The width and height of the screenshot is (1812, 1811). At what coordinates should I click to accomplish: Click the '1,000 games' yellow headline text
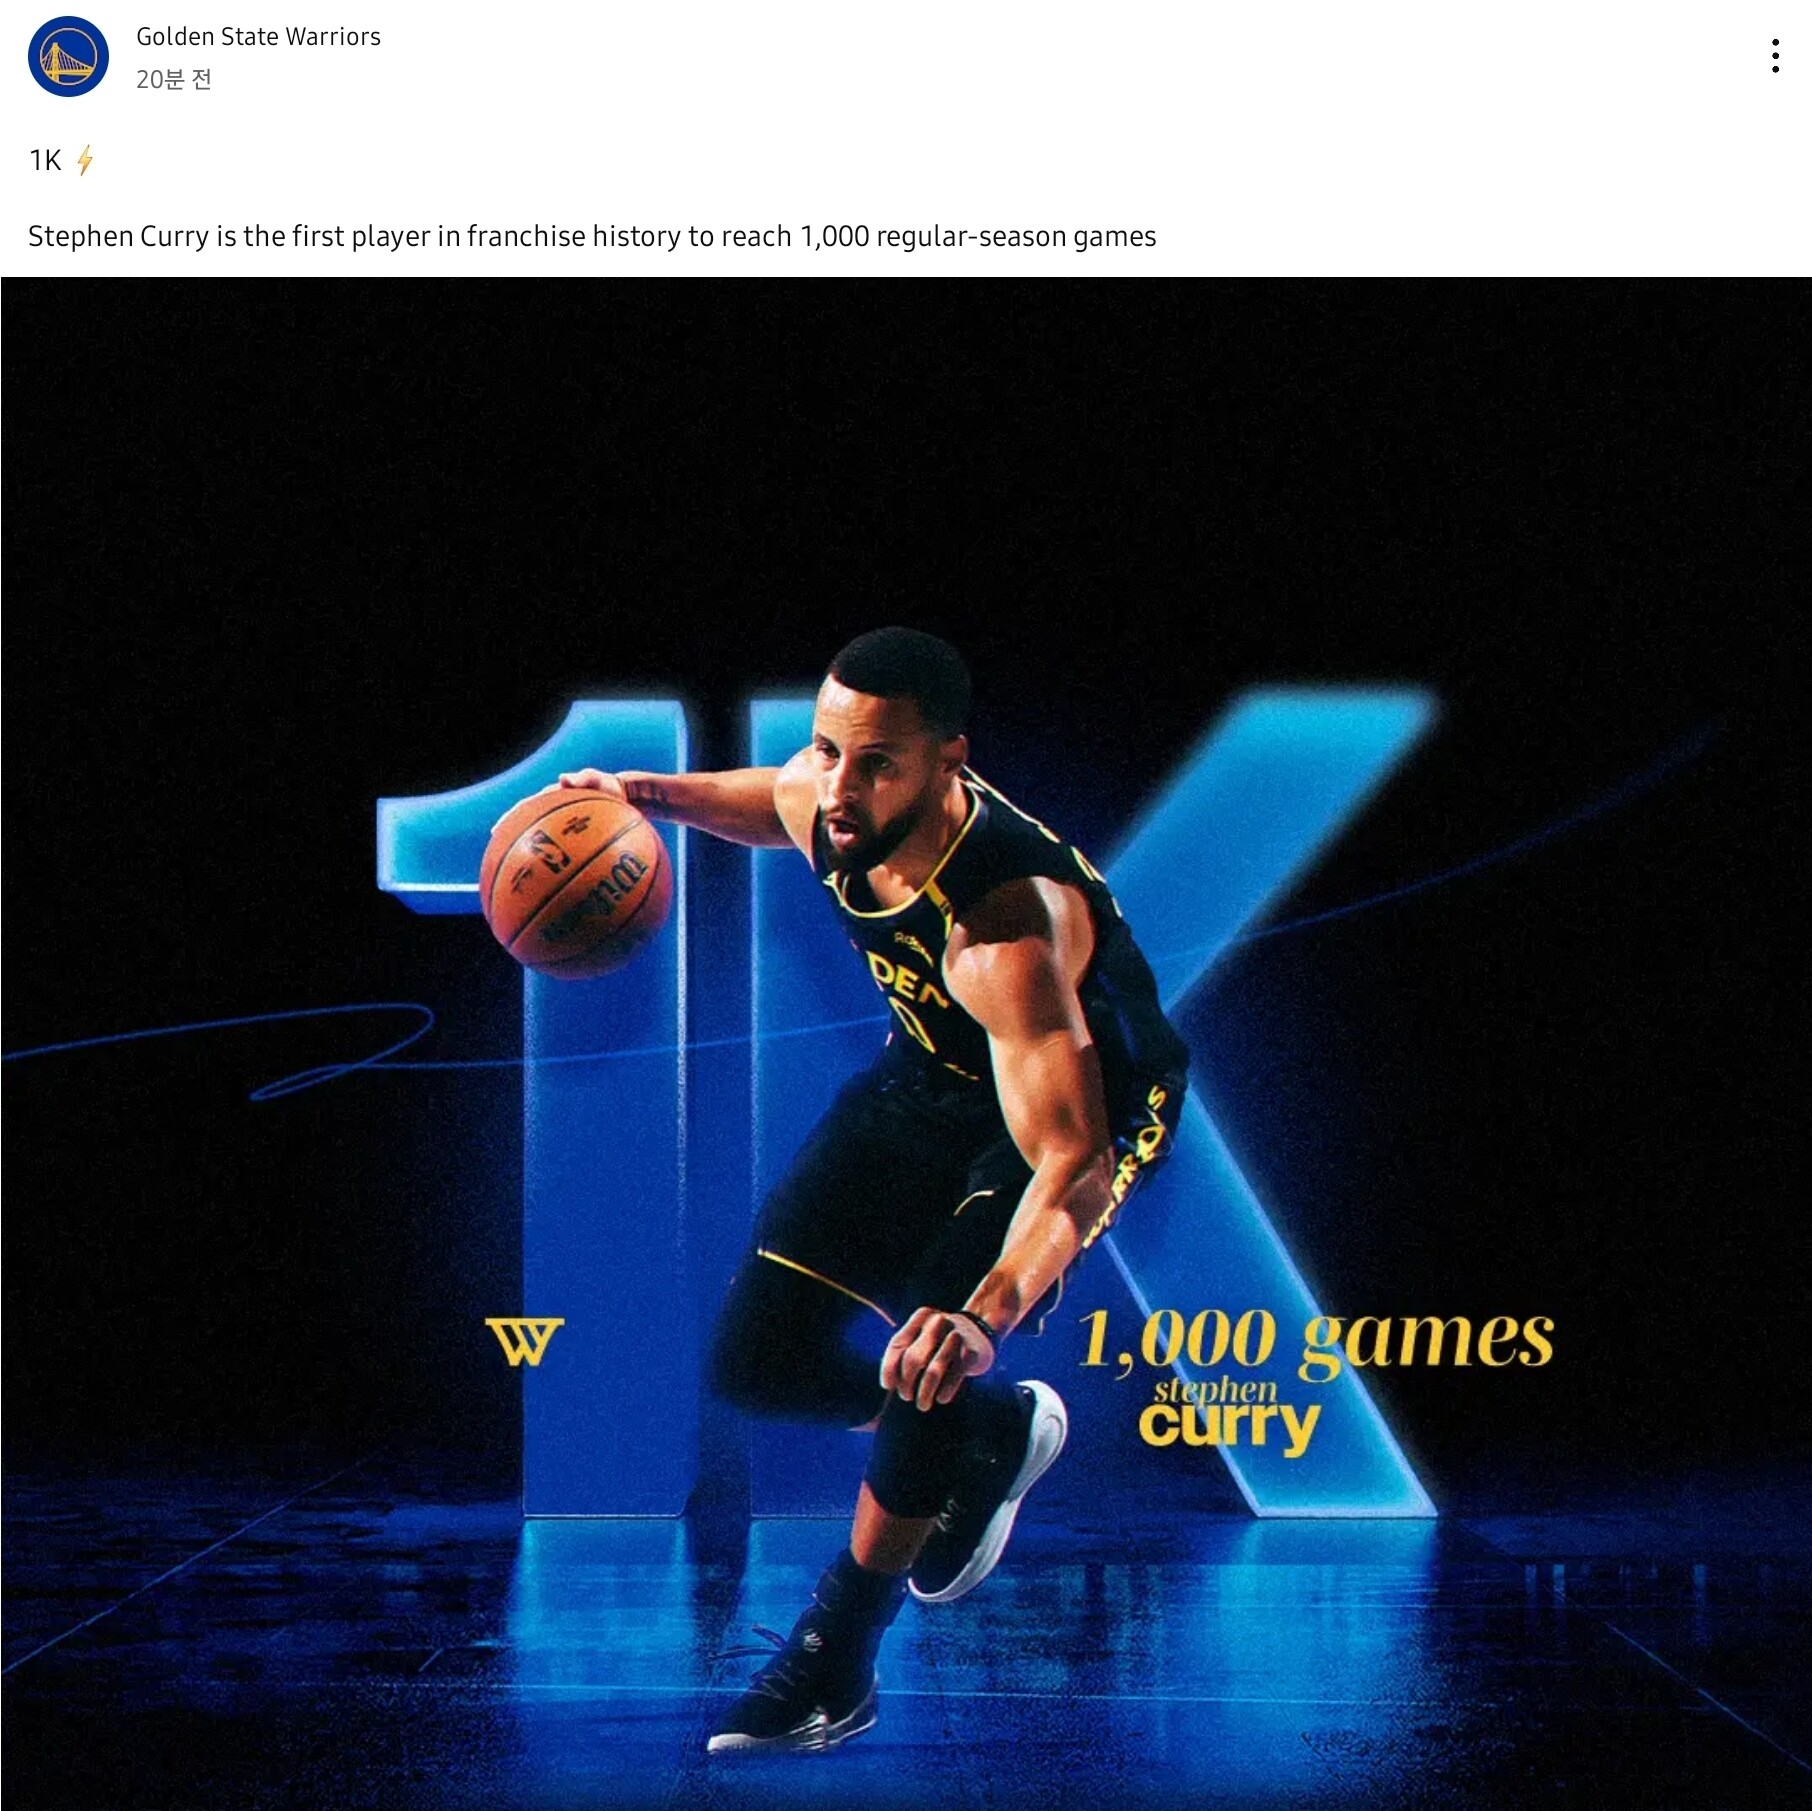tap(1315, 1338)
